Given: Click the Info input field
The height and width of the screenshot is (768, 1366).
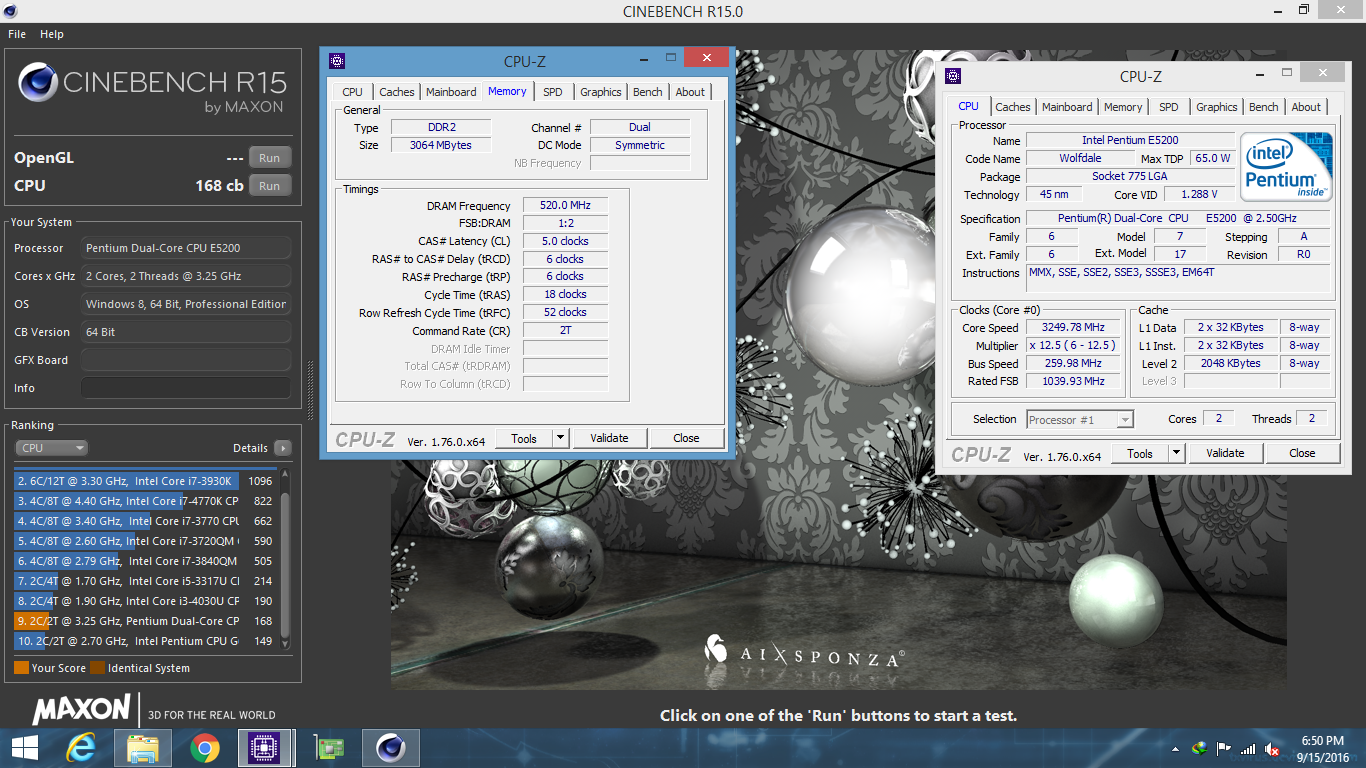Looking at the screenshot, I should (186, 388).
